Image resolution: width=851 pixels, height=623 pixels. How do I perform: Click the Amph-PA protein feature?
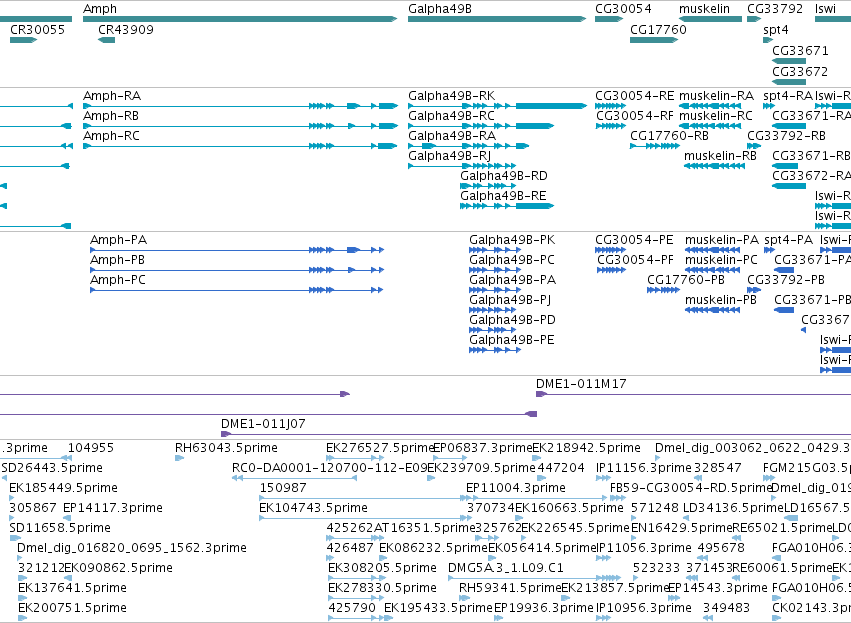(237, 250)
